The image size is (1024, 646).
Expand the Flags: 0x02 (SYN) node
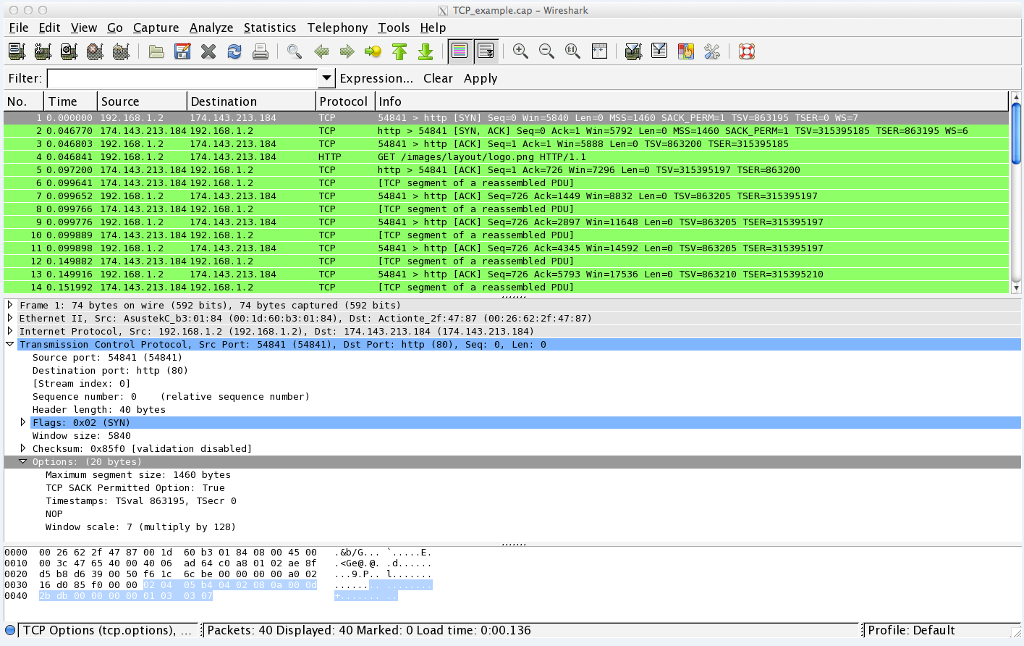point(24,423)
